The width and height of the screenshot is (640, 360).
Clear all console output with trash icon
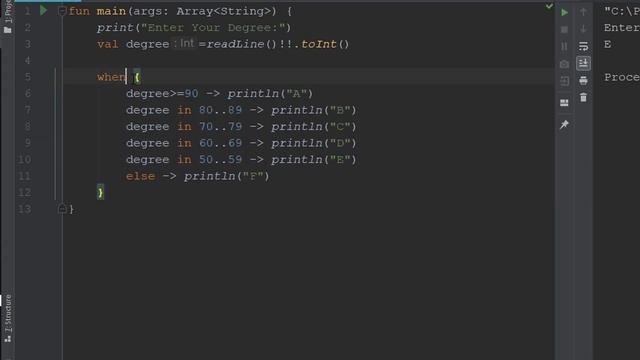pos(583,98)
